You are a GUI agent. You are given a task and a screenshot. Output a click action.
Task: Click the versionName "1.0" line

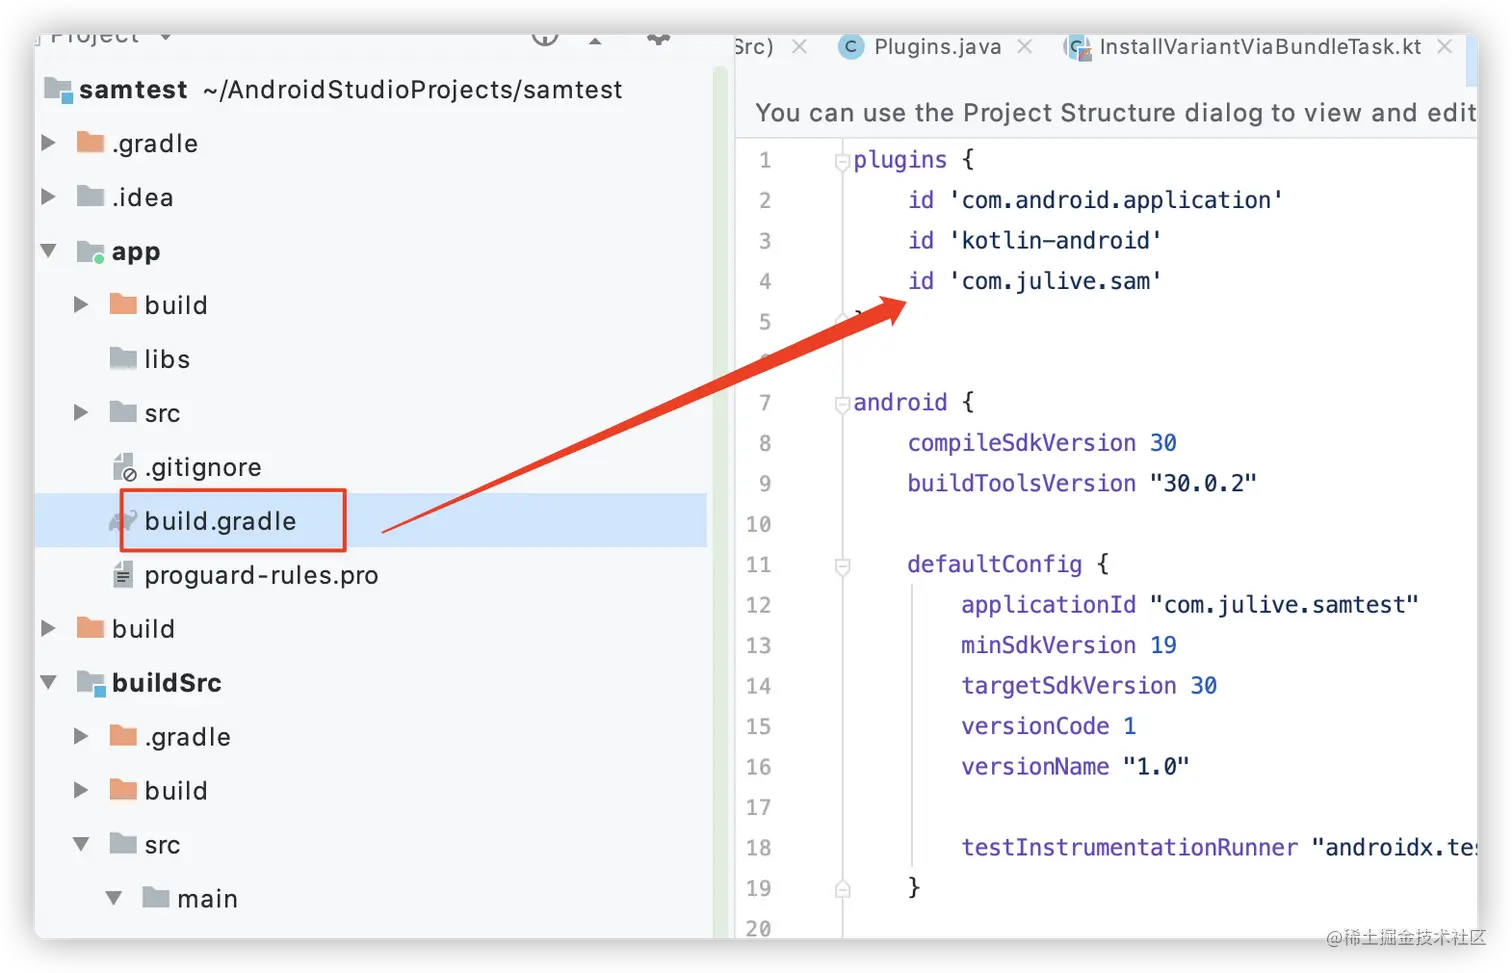point(1075,767)
